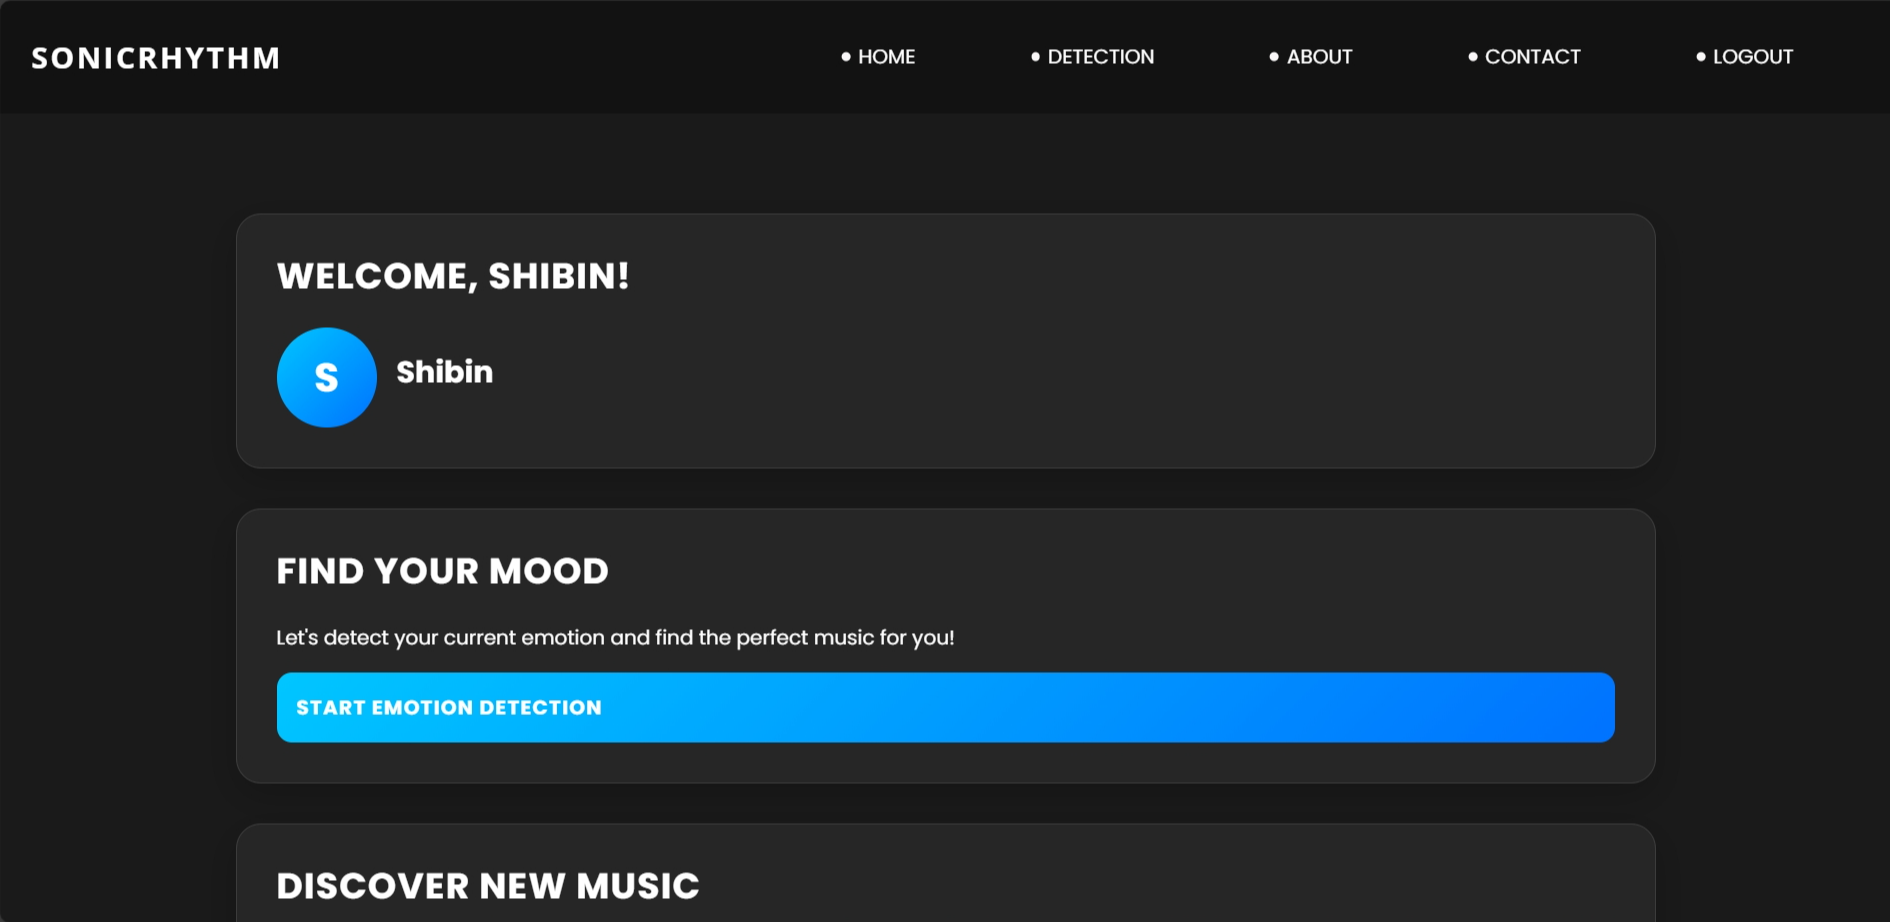Screen dimensions: 1890x922
Task: Select ABOUT in the navigation bar
Action: pos(1320,57)
